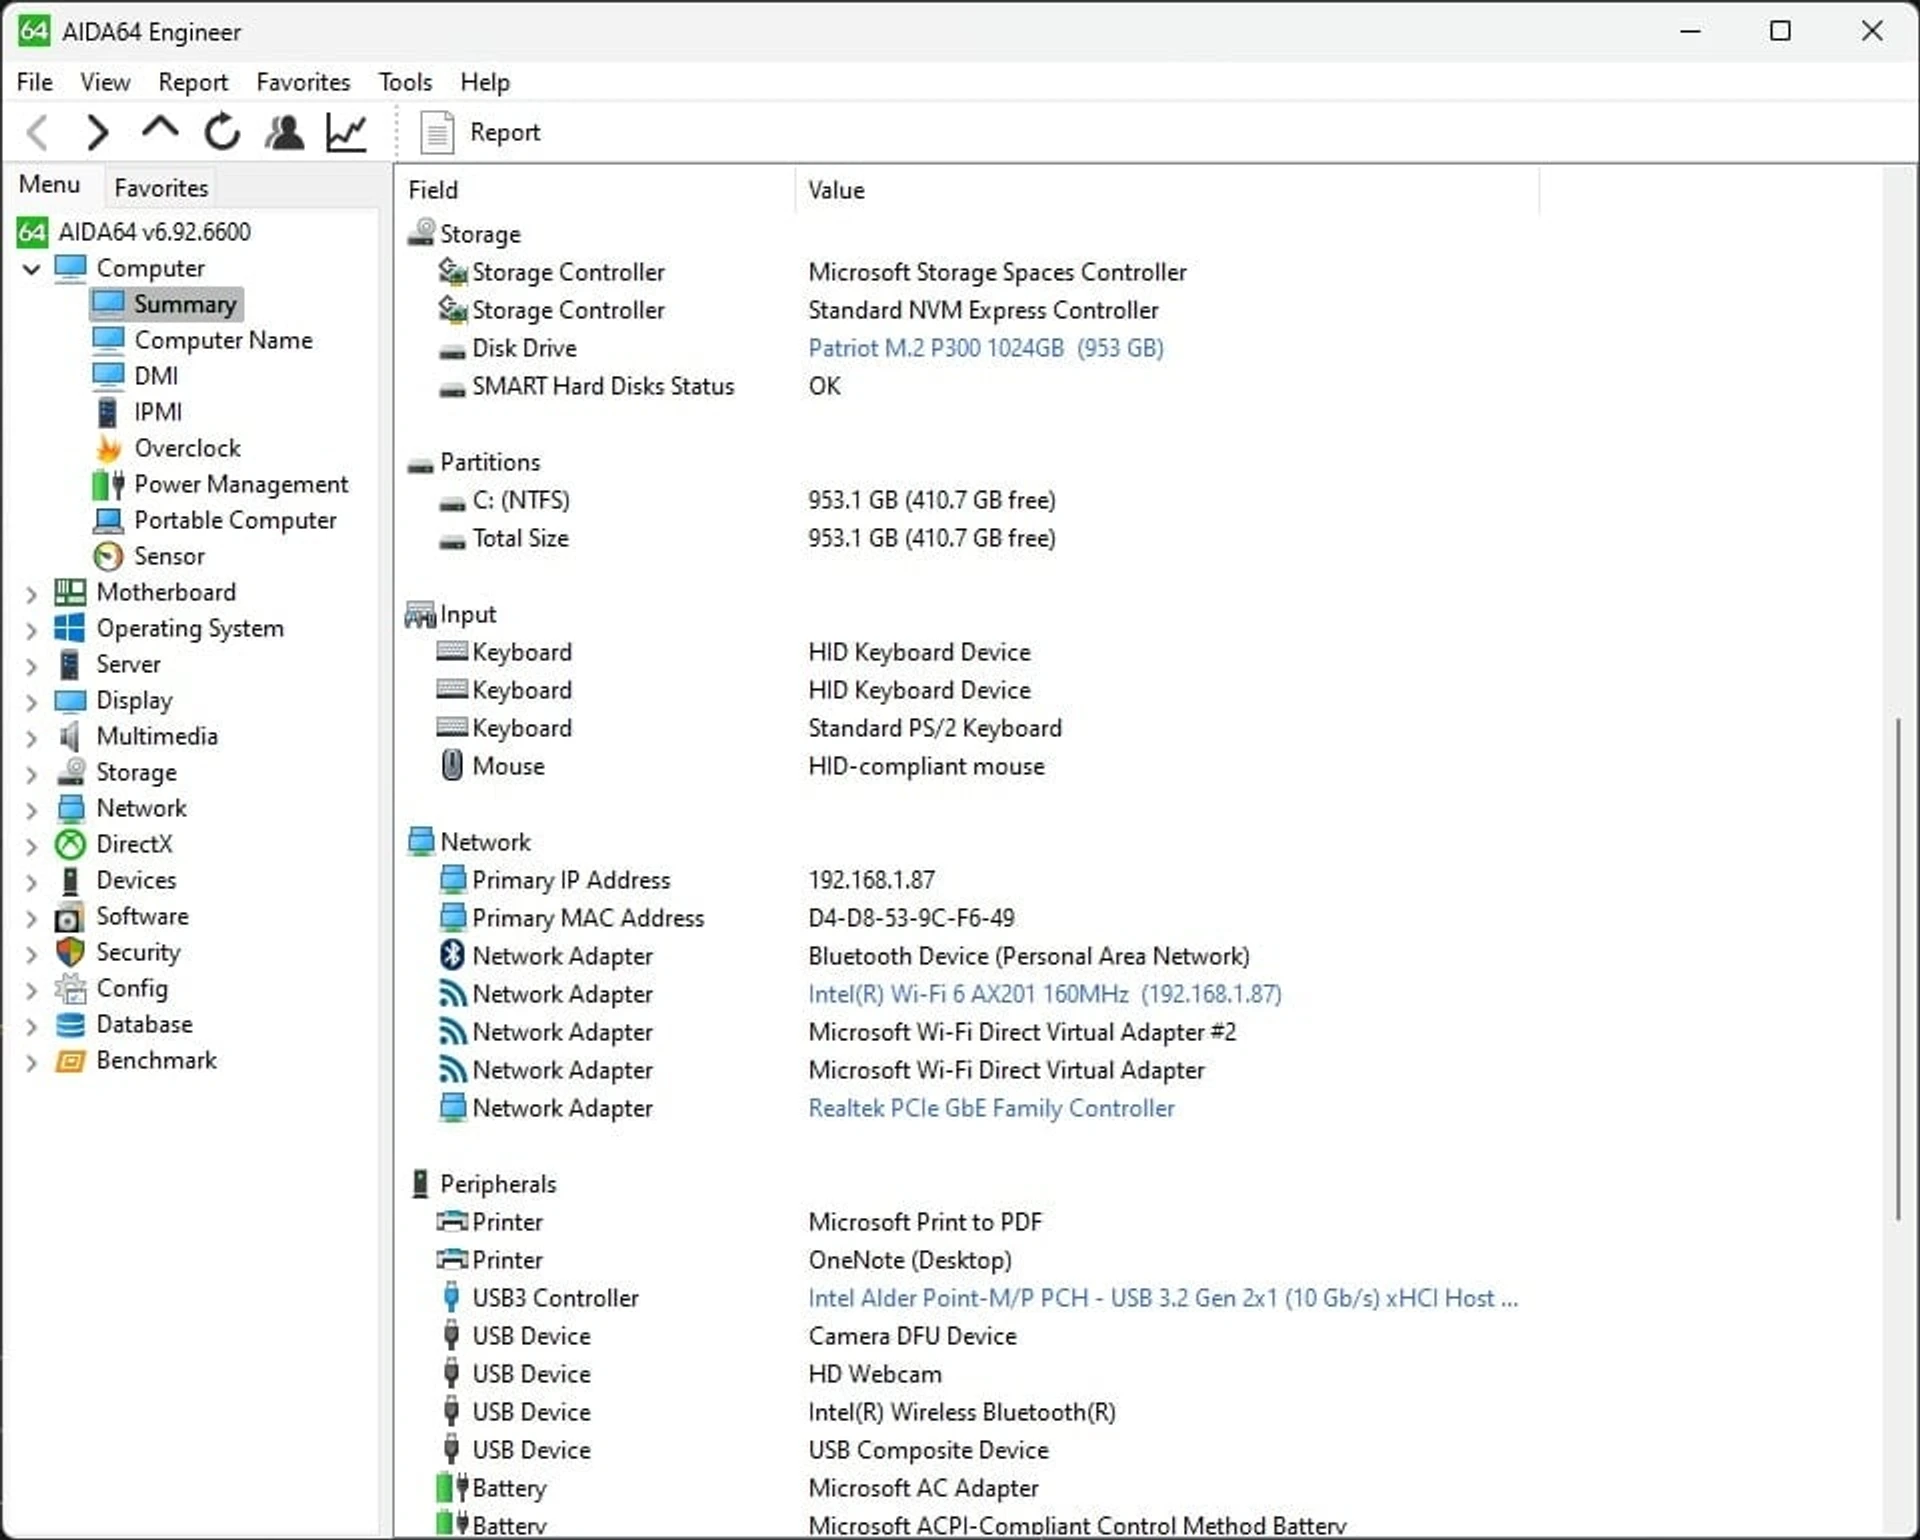The height and width of the screenshot is (1540, 1920).
Task: Select the SMART Hard Disks Status row
Action: point(968,386)
